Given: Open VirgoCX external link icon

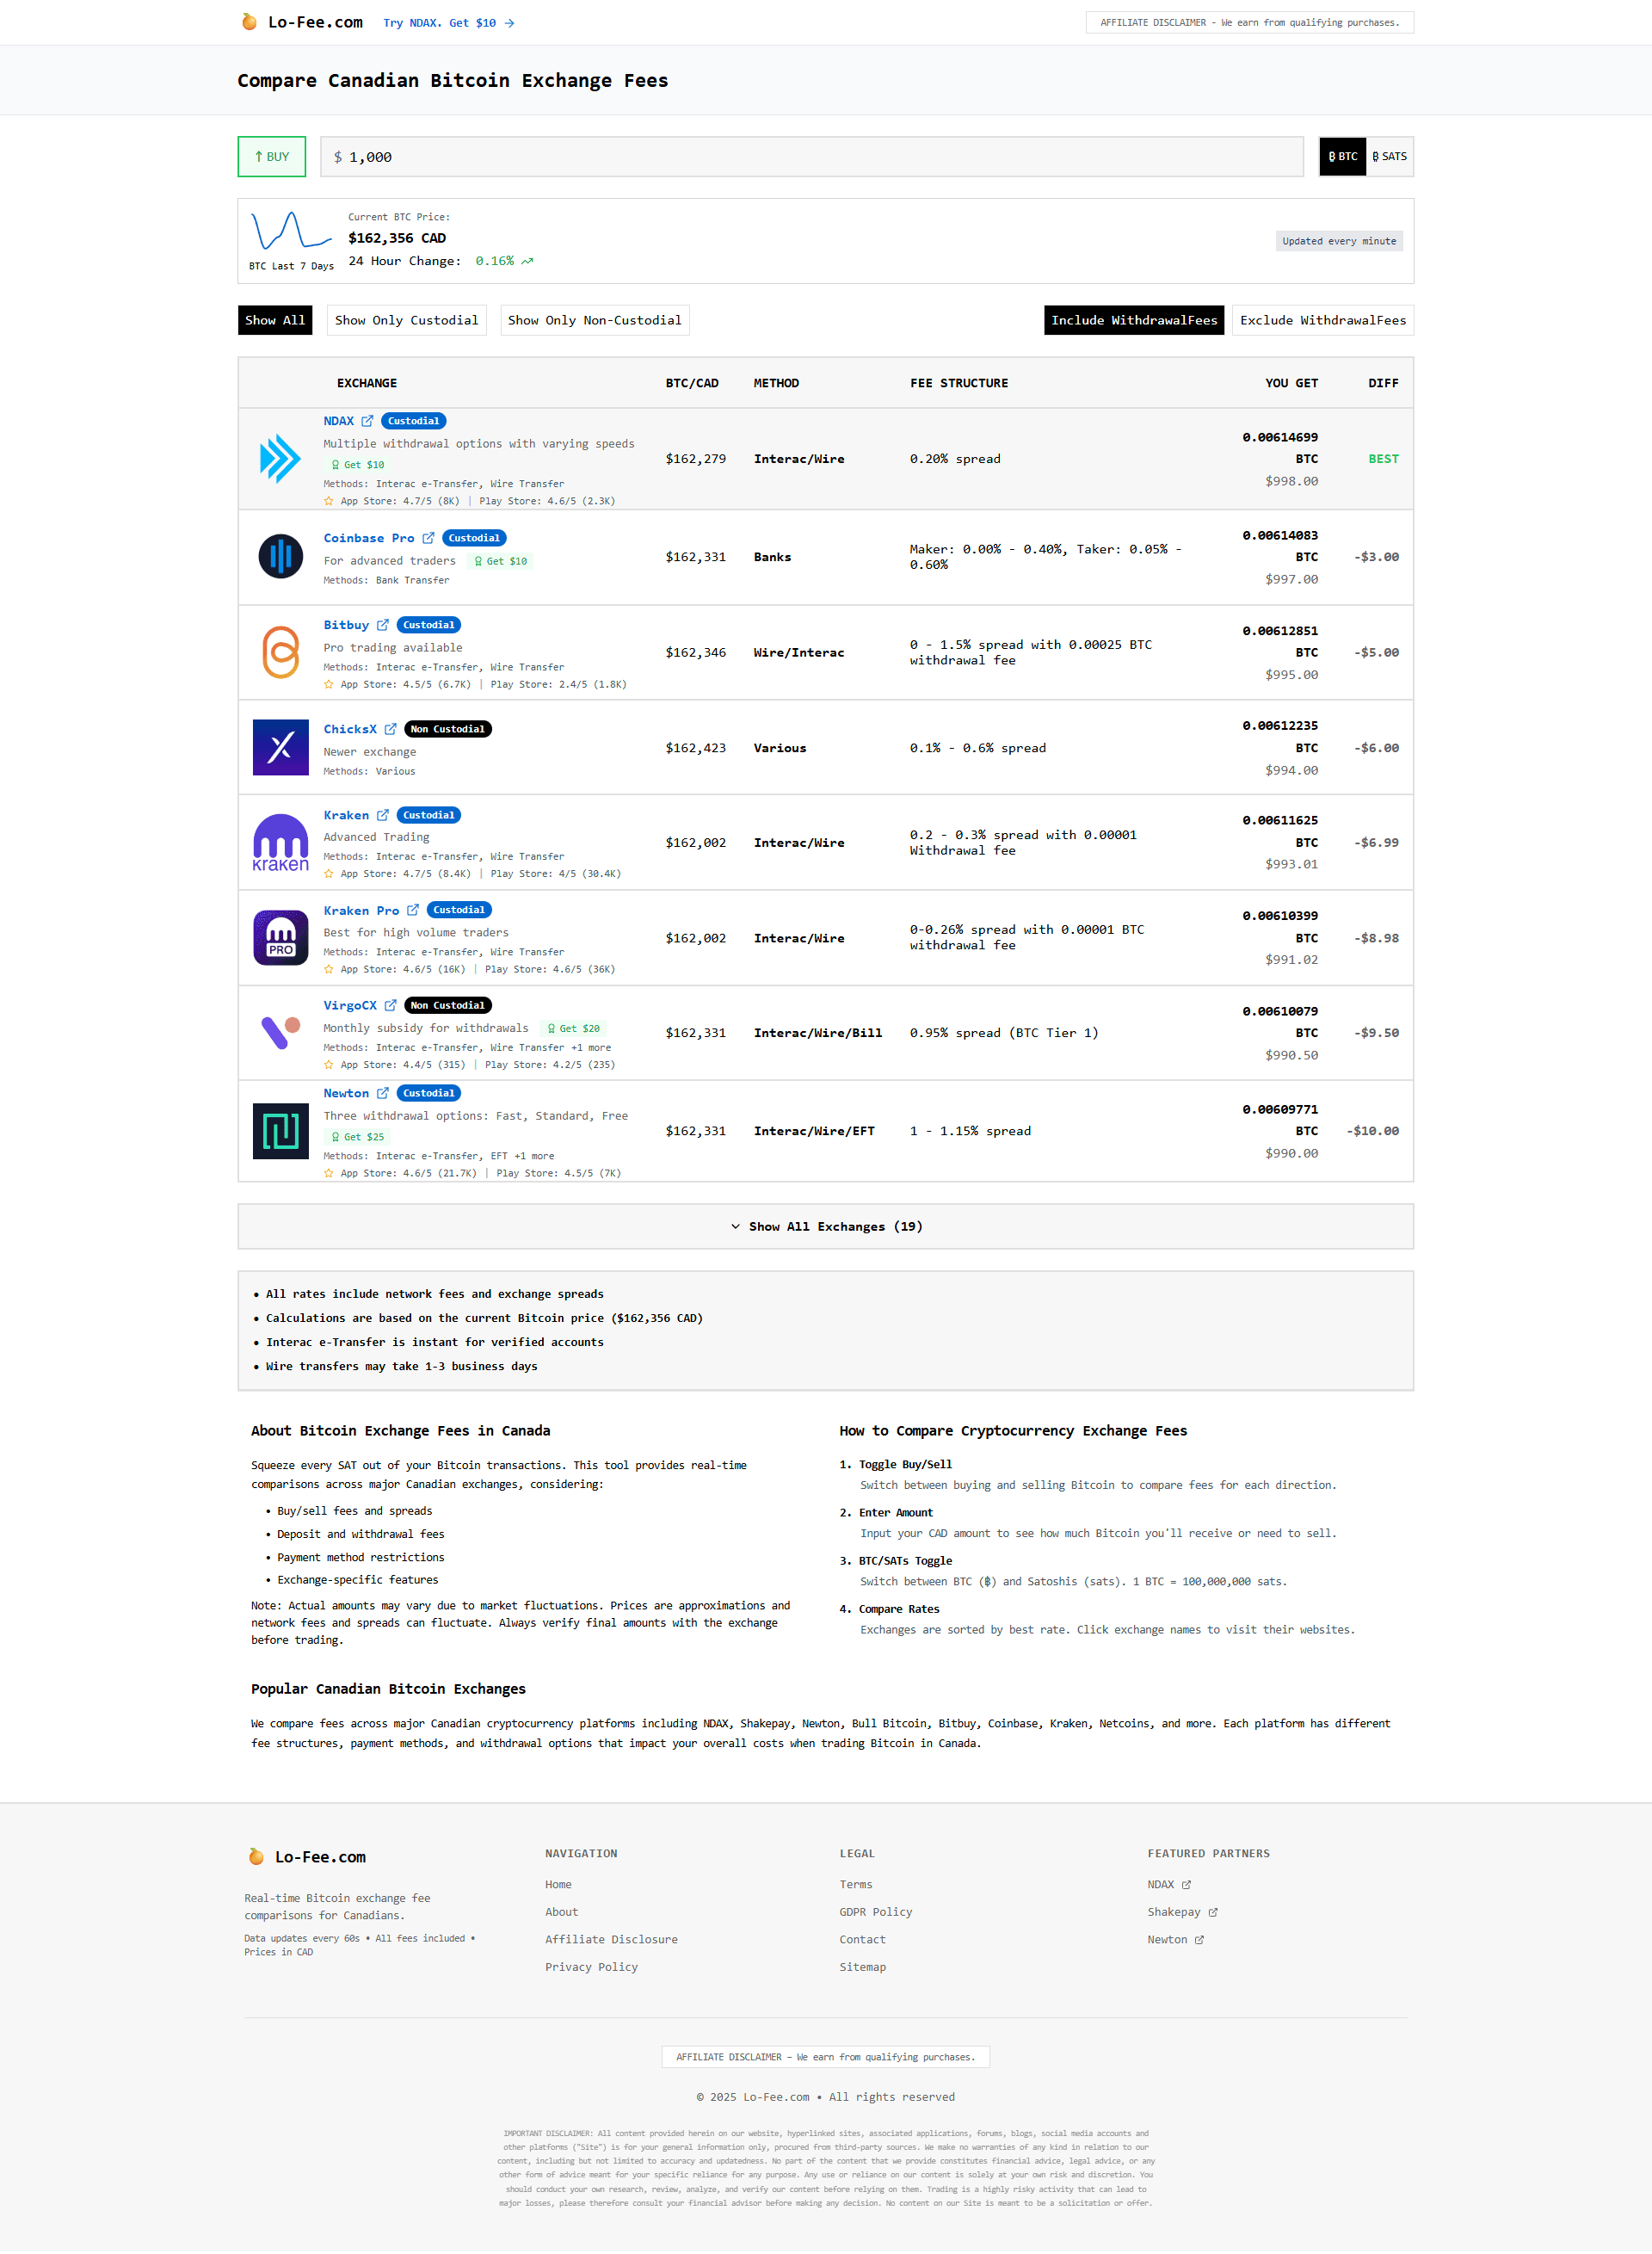Looking at the screenshot, I should pos(391,1005).
